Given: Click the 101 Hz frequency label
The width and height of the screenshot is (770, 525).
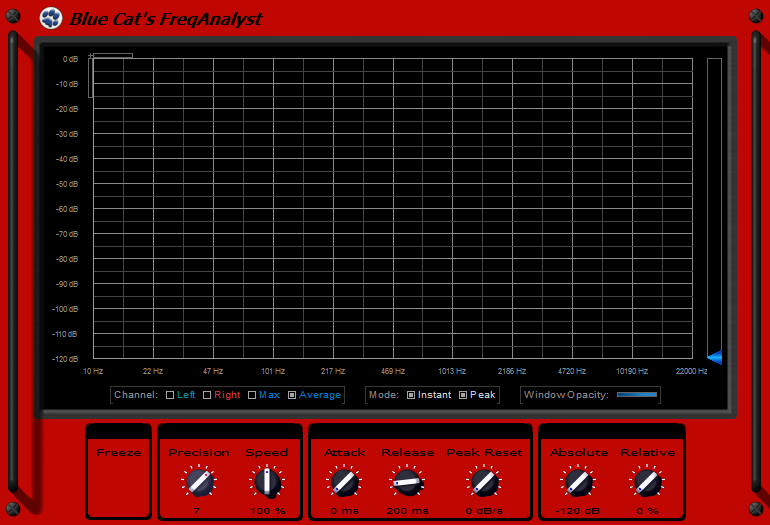Looking at the screenshot, I should coord(273,371).
